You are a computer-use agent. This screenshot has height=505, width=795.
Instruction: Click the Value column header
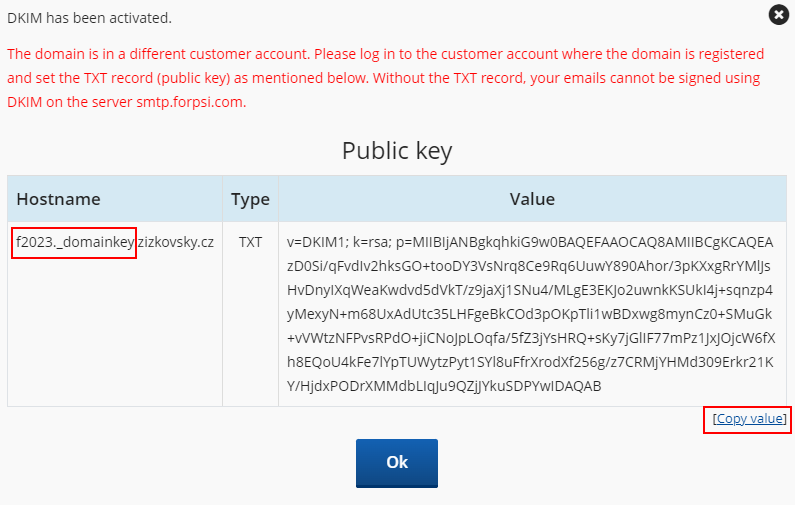532,199
